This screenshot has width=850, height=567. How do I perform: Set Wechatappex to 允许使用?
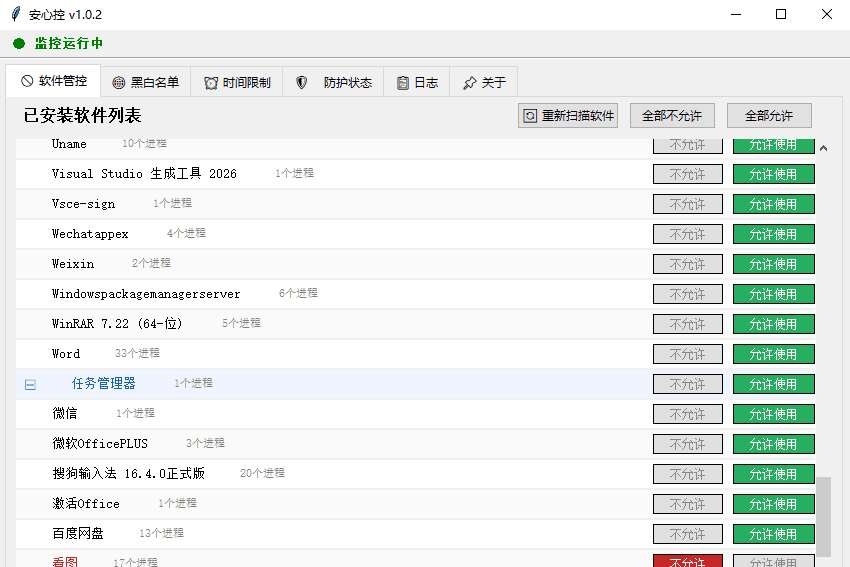tap(773, 234)
